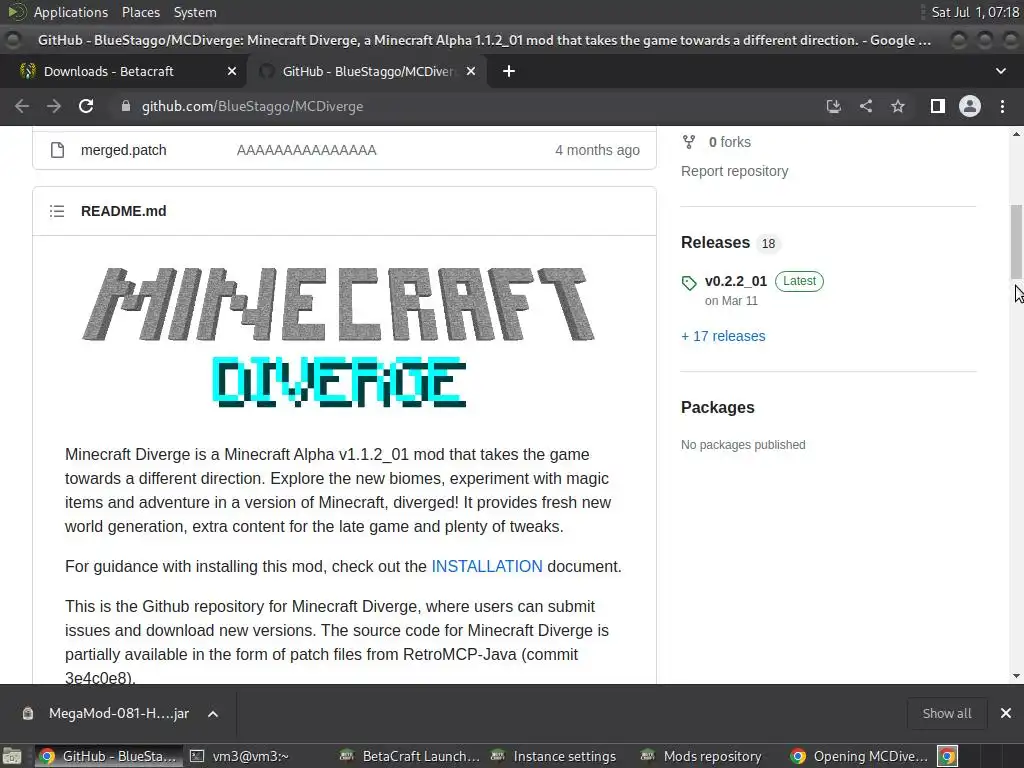Open the AAAAAAAAAAAAAAA commit message
This screenshot has width=1024, height=768.
[x=306, y=150]
